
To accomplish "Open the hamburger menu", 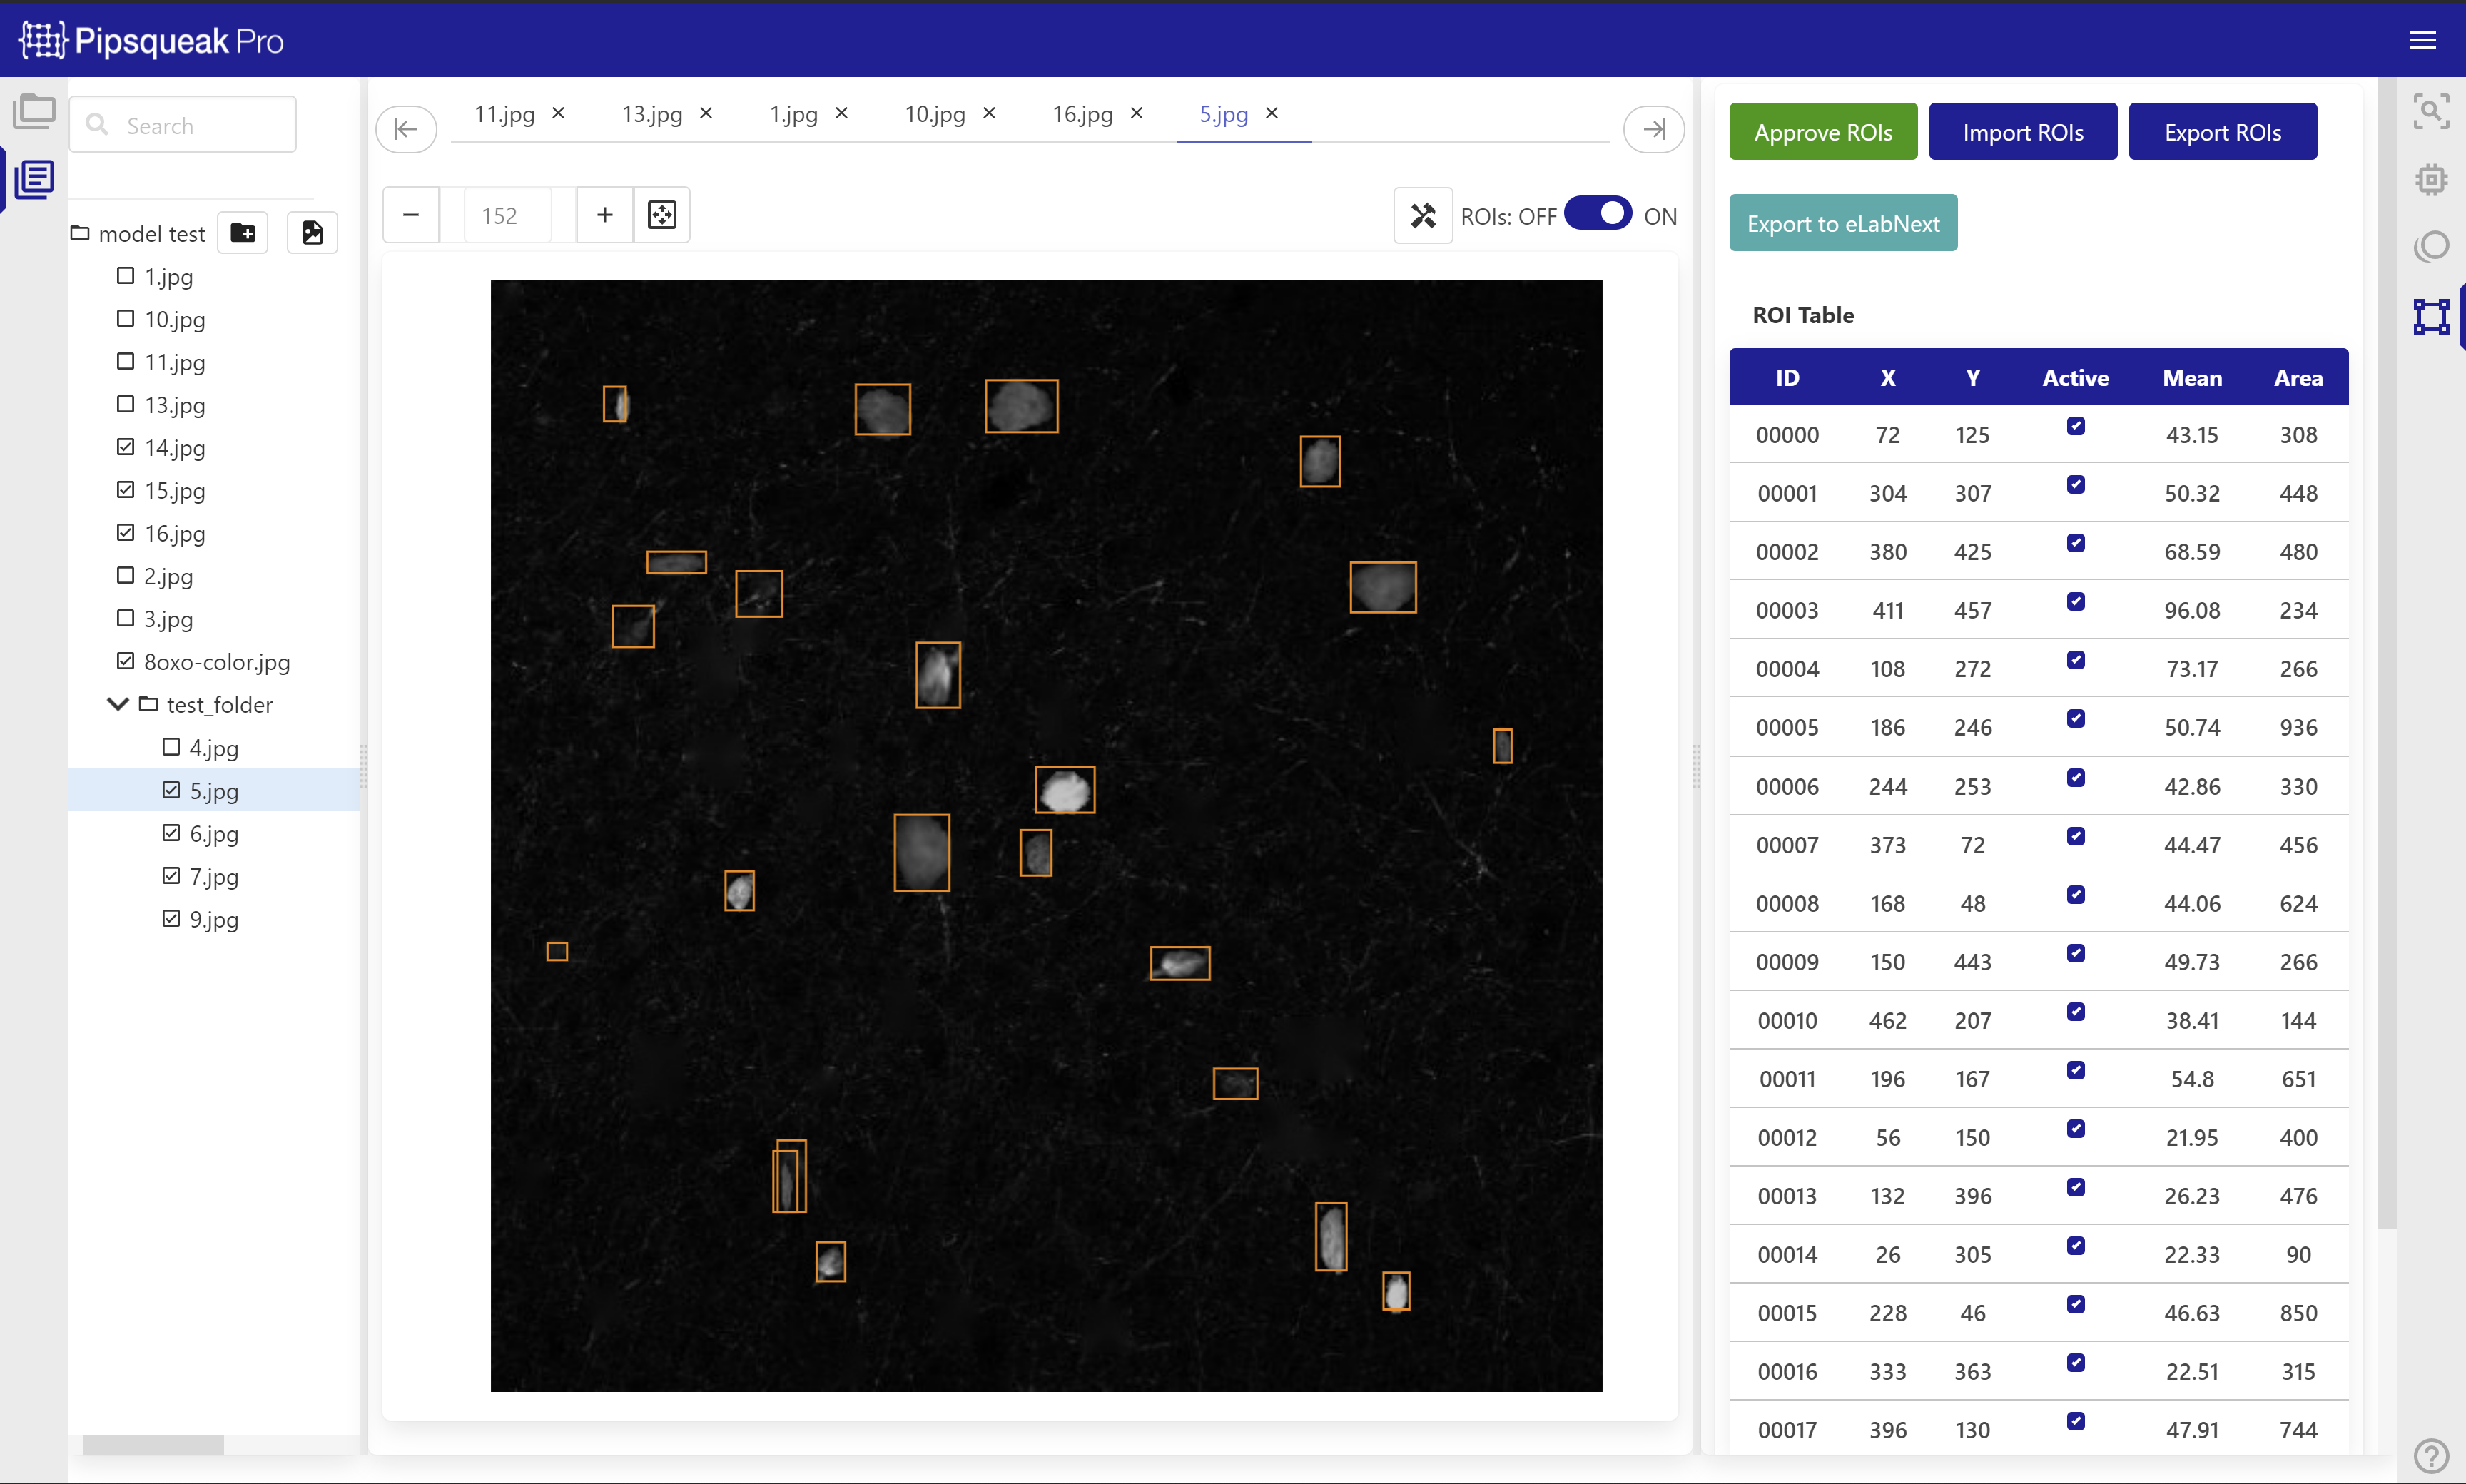I will [x=2422, y=40].
